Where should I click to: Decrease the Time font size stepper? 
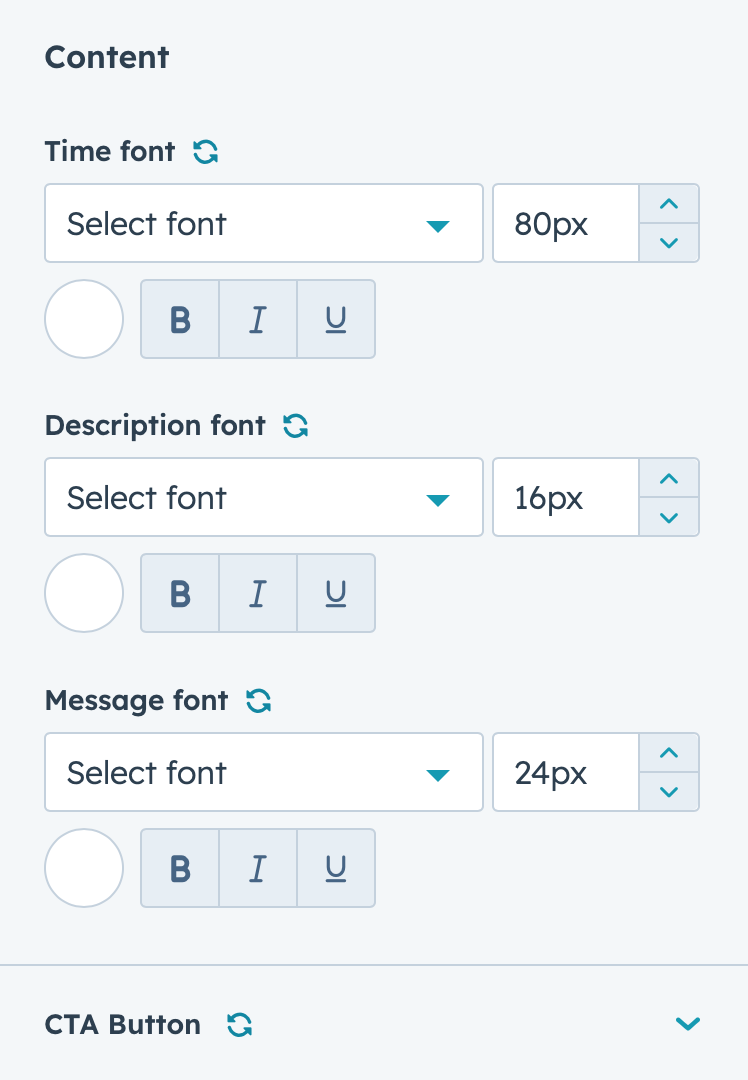(x=669, y=242)
